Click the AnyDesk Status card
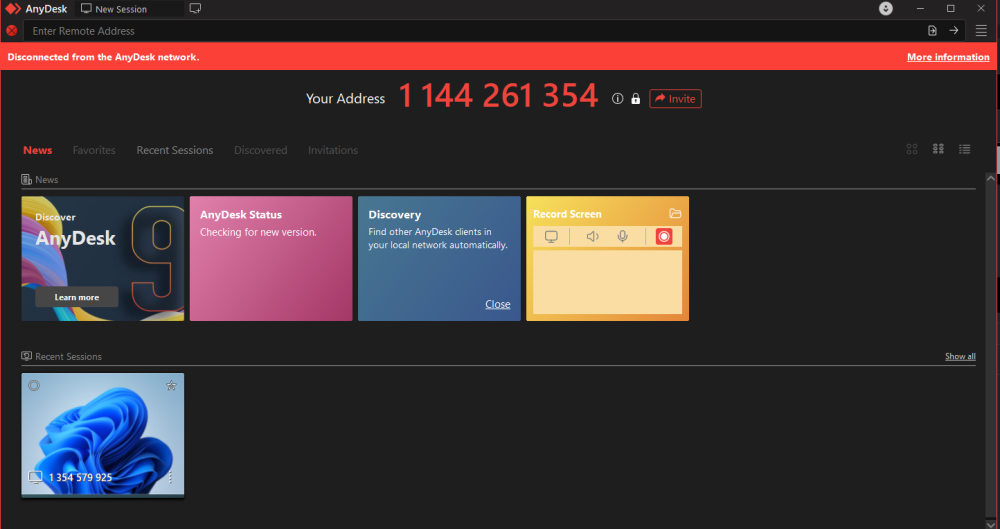 click(271, 258)
